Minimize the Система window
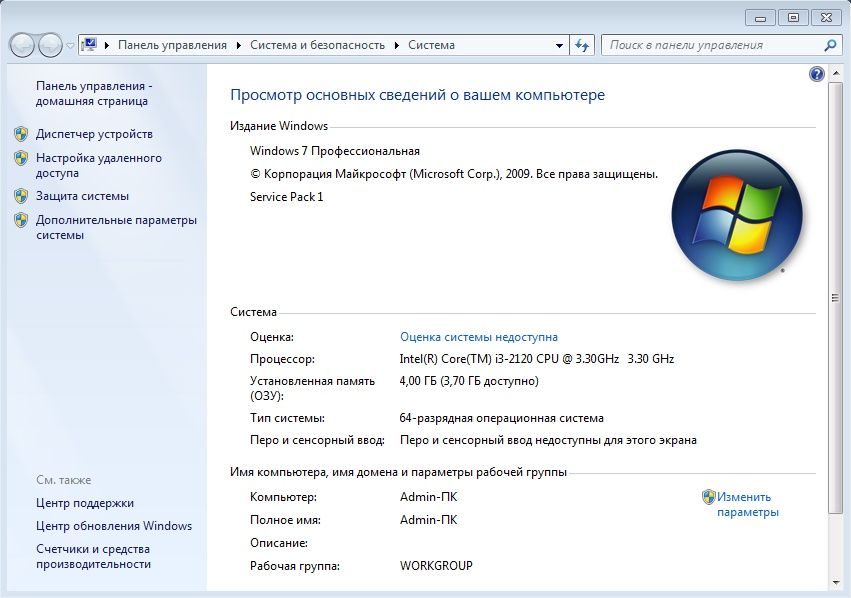The width and height of the screenshot is (851, 598). 760,18
